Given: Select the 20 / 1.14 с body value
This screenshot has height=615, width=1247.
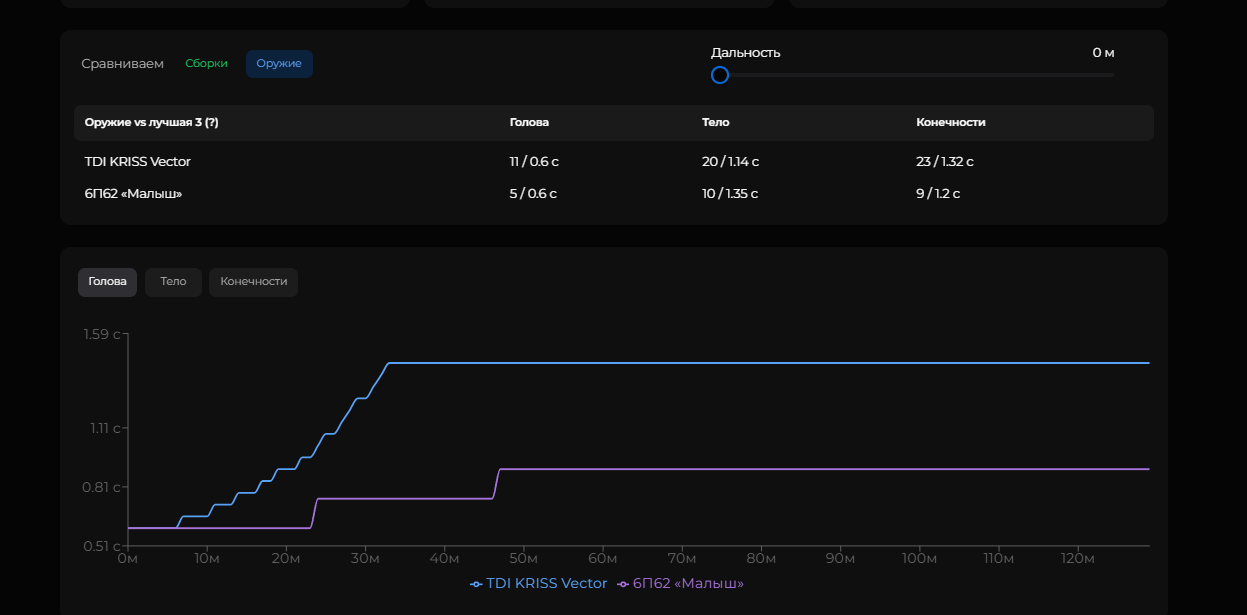Looking at the screenshot, I should click(x=731, y=161).
